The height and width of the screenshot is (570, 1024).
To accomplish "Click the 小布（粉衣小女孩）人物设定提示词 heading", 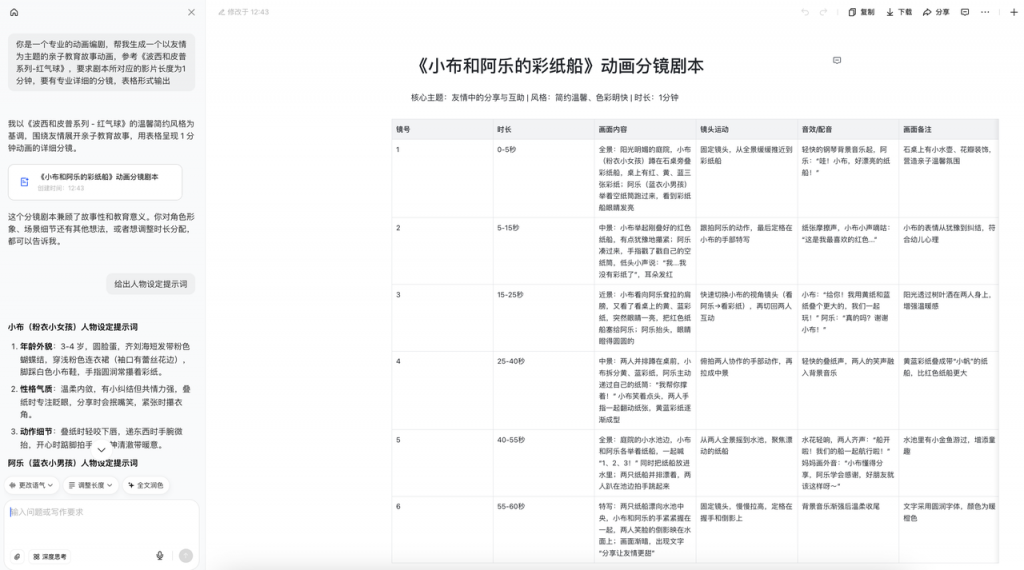I will (72, 327).
